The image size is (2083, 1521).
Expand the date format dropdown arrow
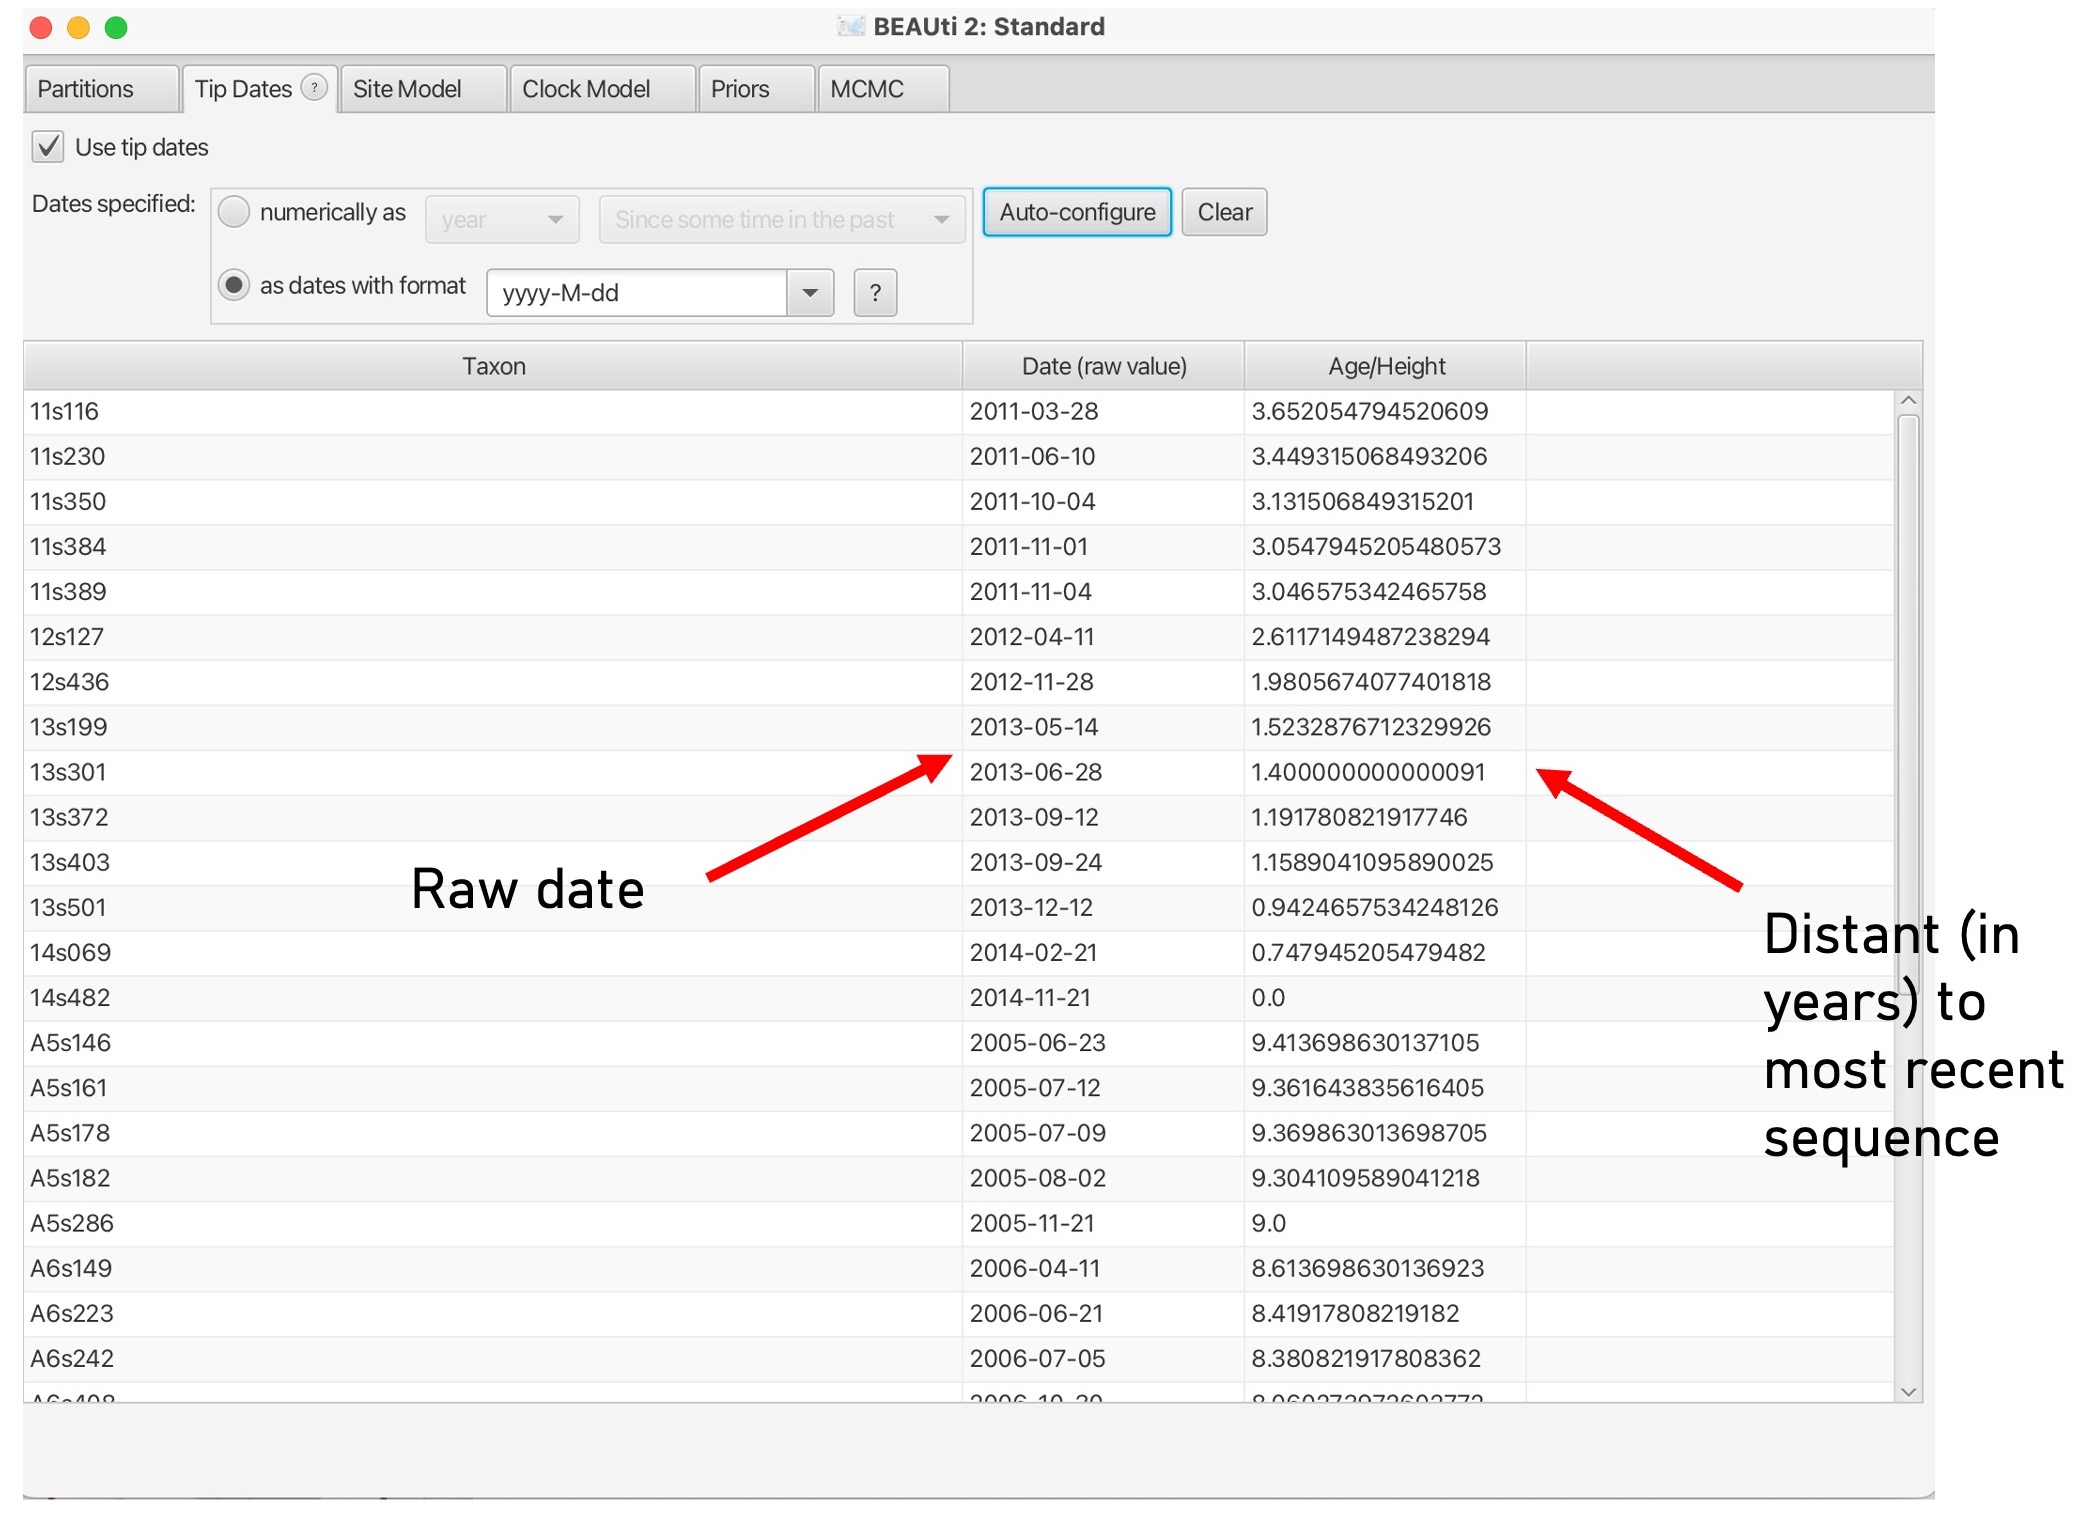click(x=810, y=293)
